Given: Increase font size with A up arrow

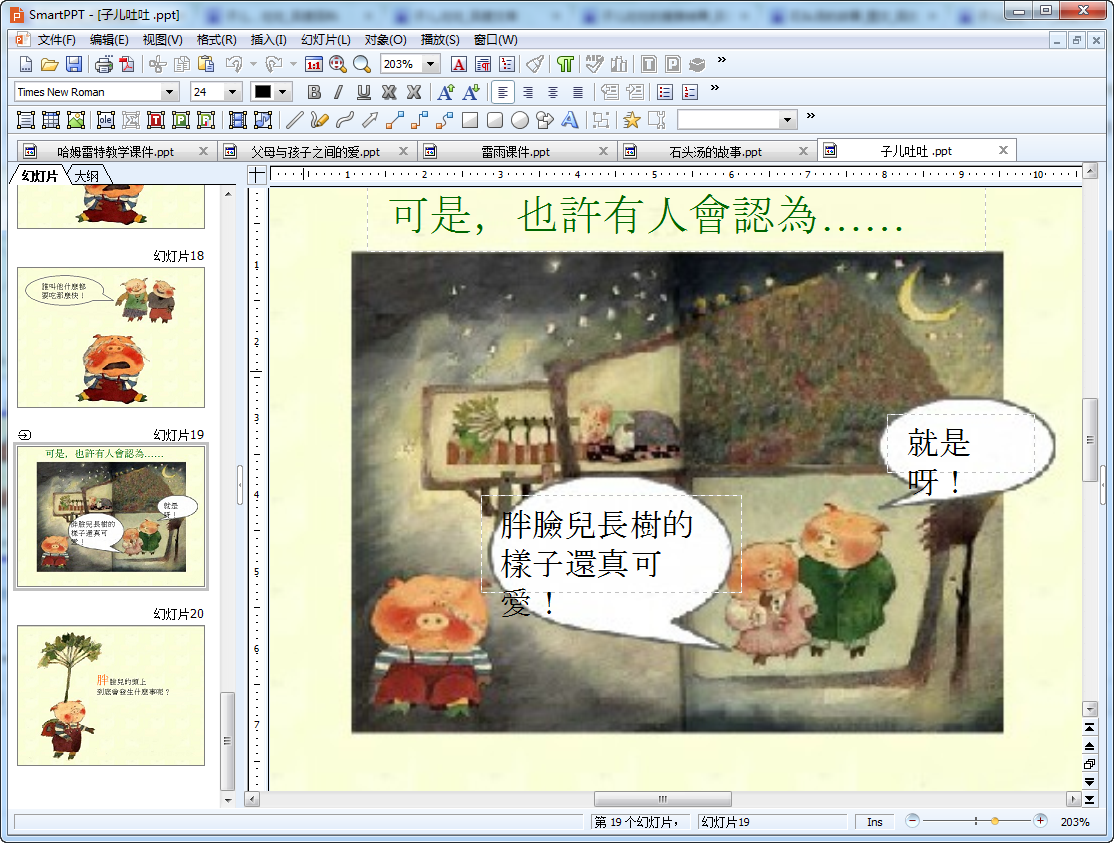Looking at the screenshot, I should tap(445, 92).
